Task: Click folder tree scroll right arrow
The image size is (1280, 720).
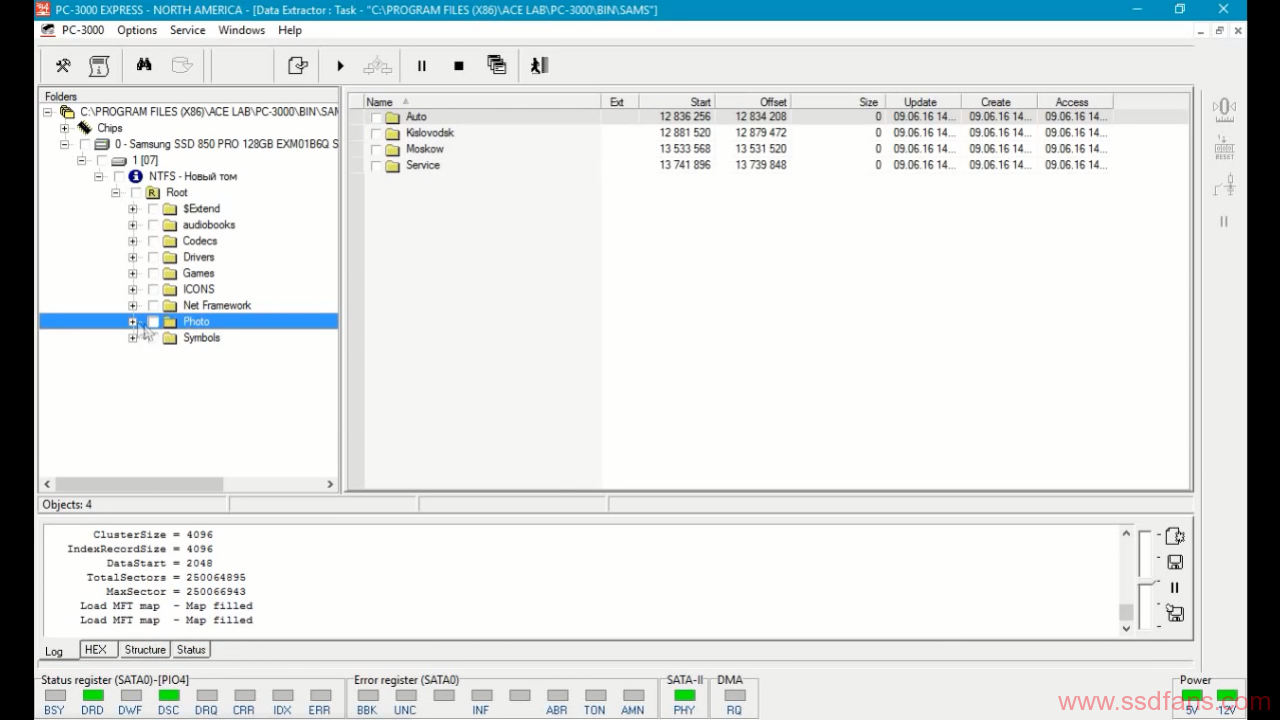Action: [330, 484]
